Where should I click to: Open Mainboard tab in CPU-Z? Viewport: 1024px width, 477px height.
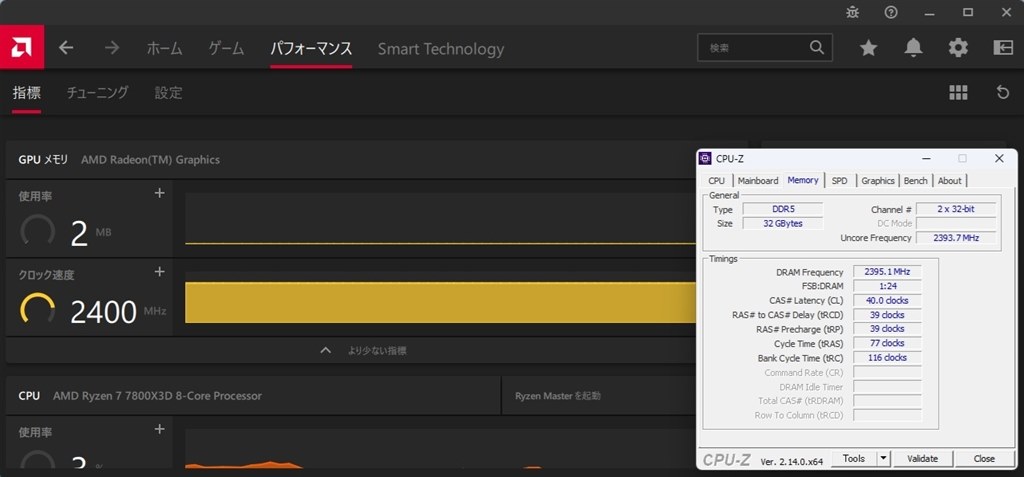[x=758, y=180]
